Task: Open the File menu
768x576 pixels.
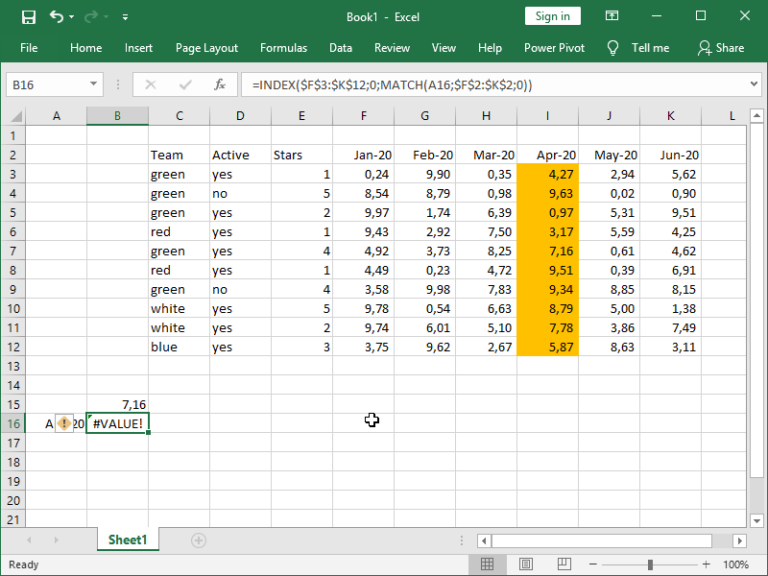Action: coord(28,48)
